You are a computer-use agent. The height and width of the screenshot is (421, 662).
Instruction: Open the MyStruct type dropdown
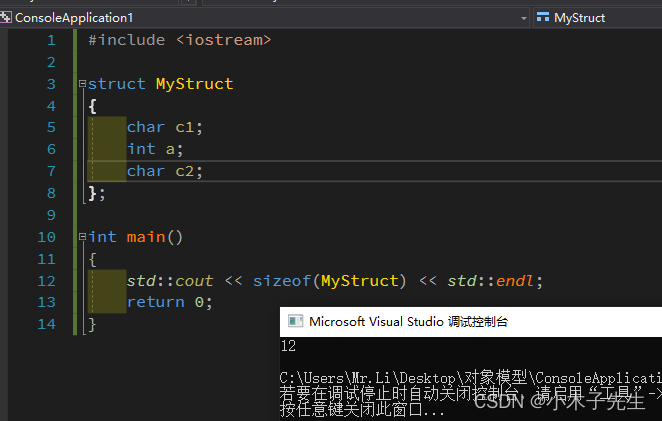point(598,18)
